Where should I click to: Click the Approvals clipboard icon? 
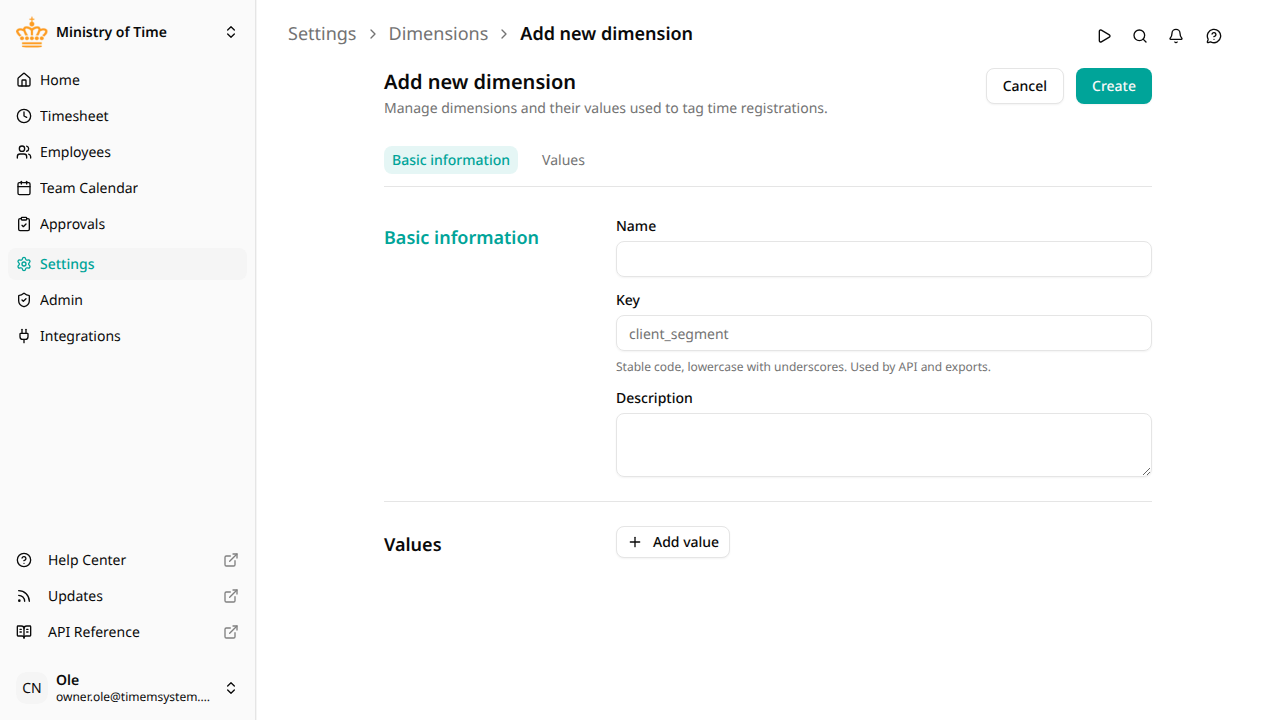(x=24, y=224)
